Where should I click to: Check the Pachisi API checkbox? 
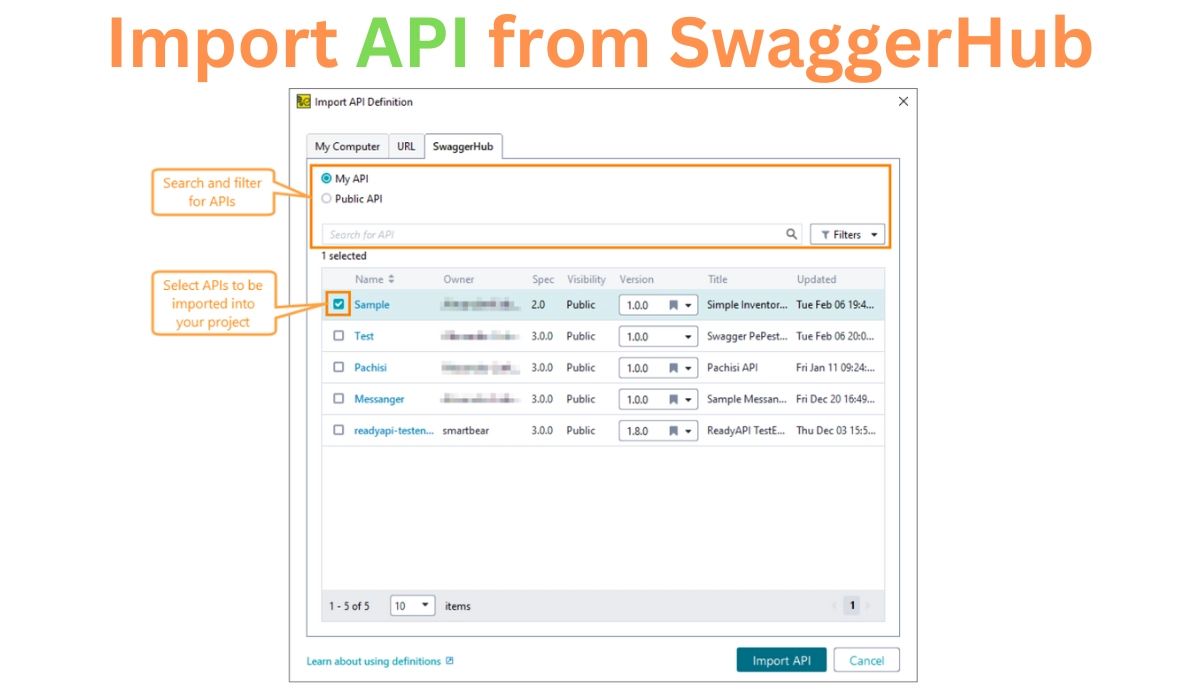pos(339,367)
